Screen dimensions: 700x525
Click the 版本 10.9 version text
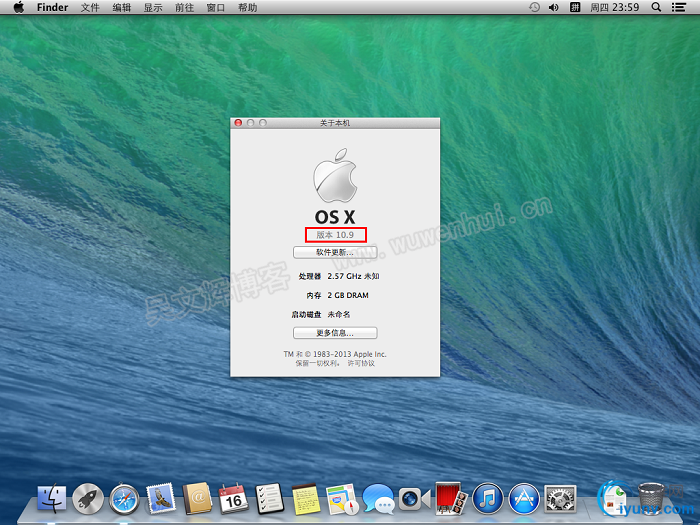(x=335, y=235)
